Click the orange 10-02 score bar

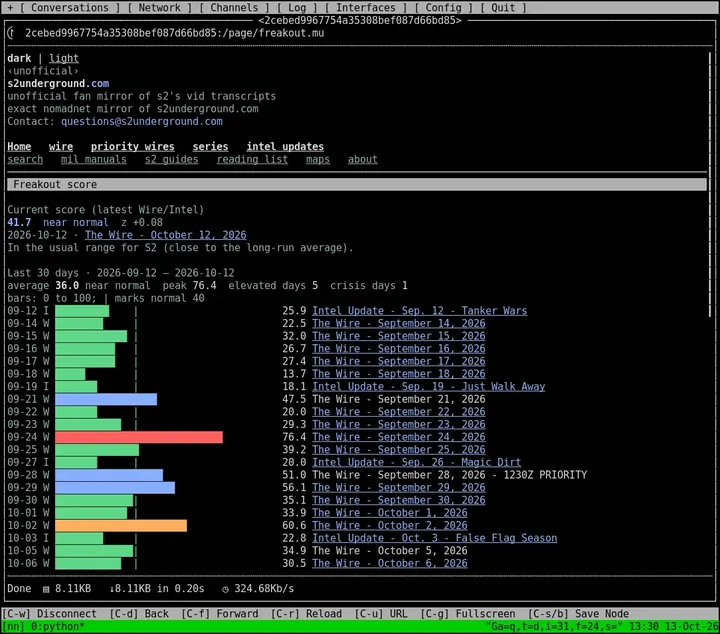121,525
